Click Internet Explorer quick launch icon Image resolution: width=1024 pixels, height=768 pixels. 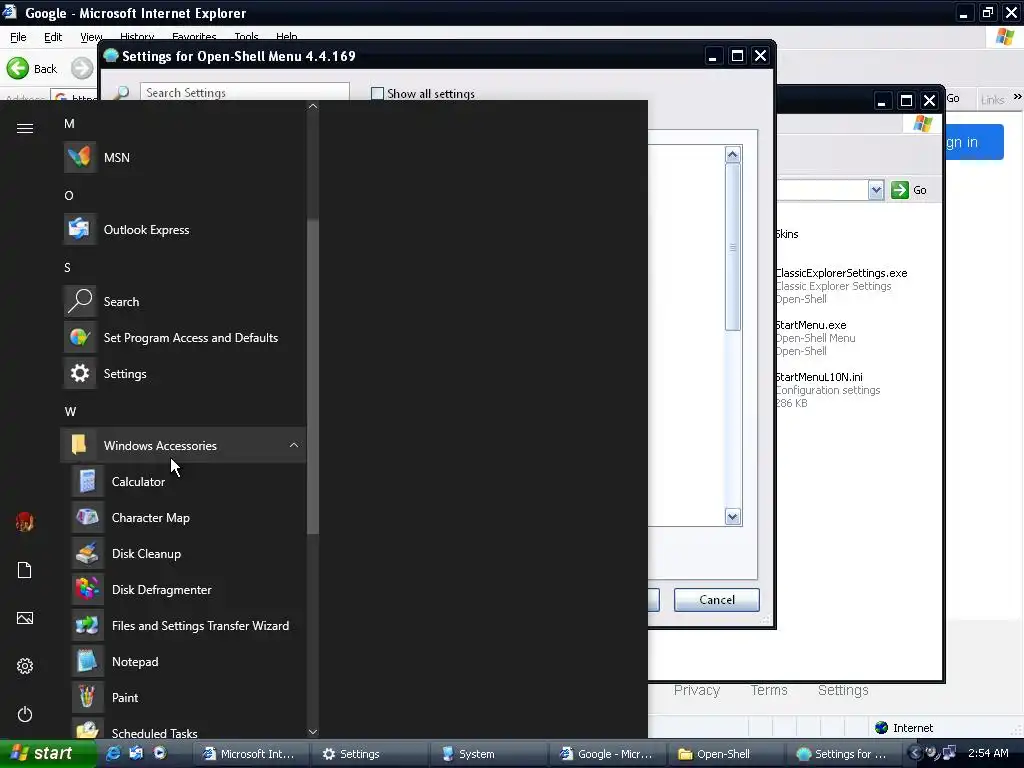tap(113, 753)
